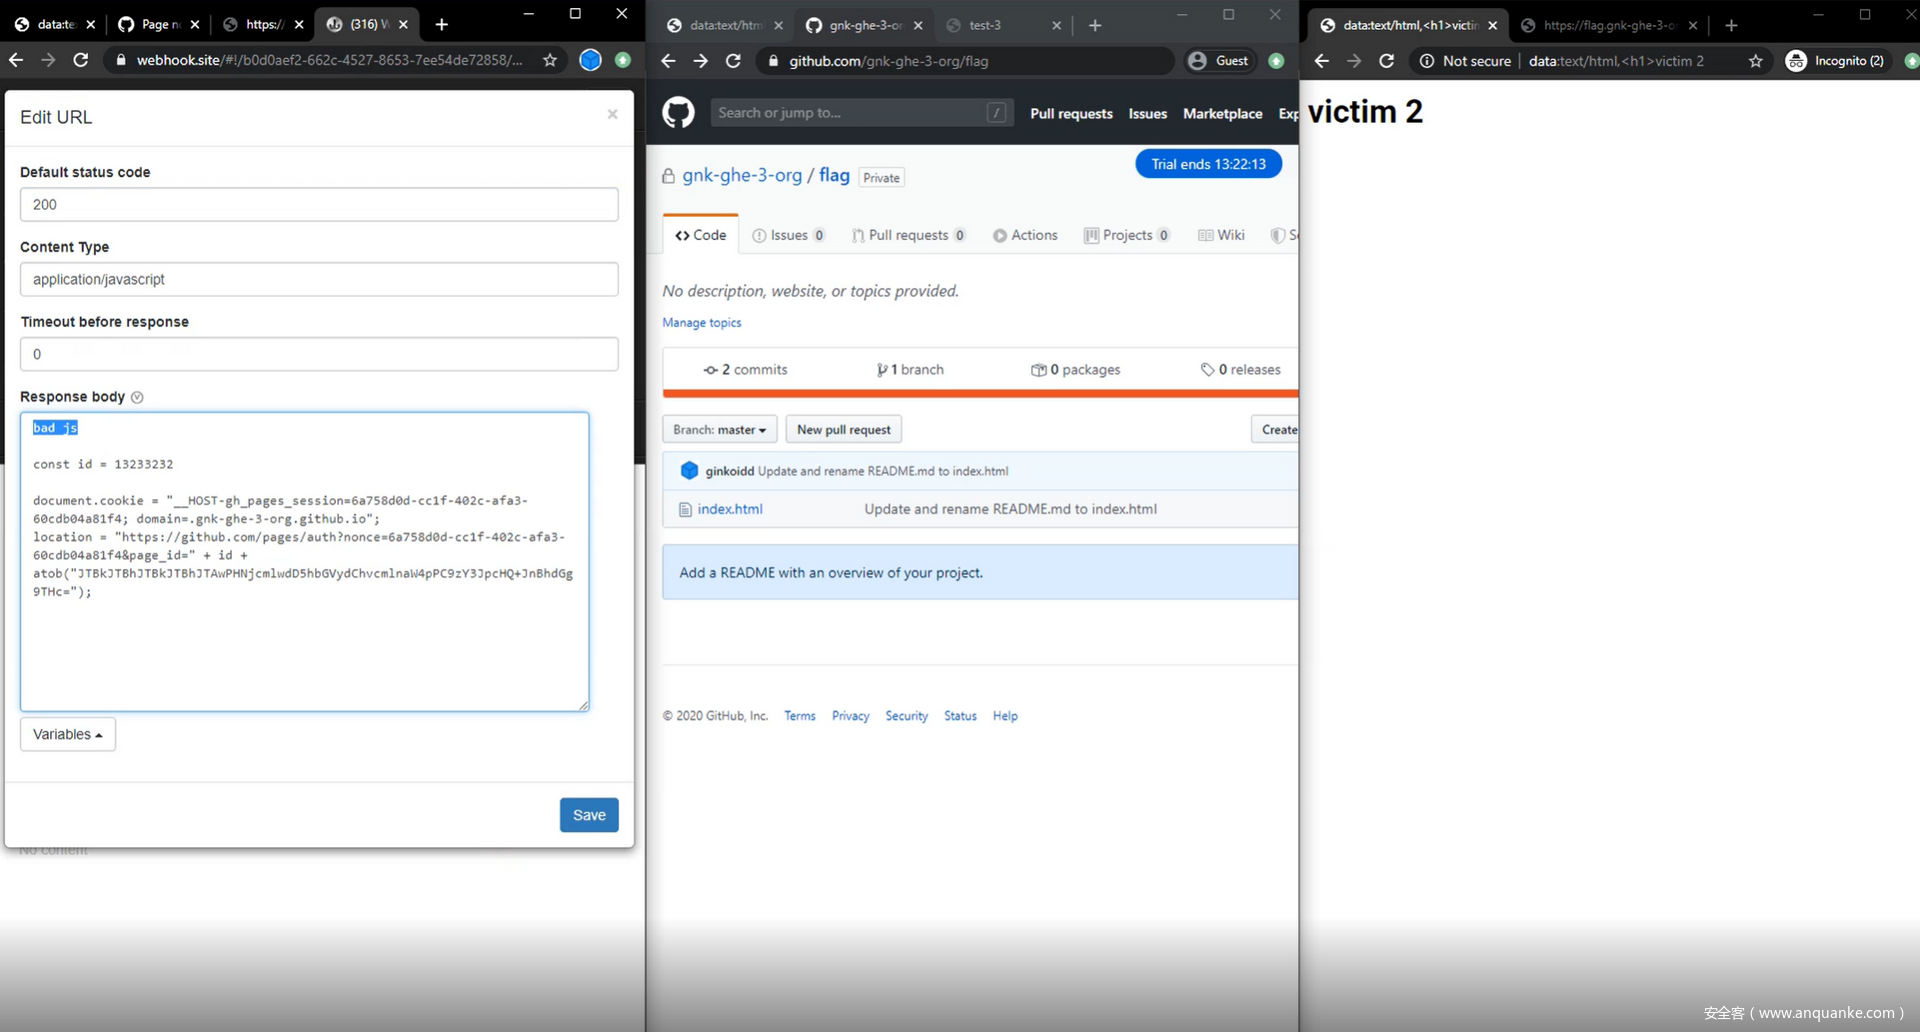Click the ginkoidd avatar icon

(689, 471)
